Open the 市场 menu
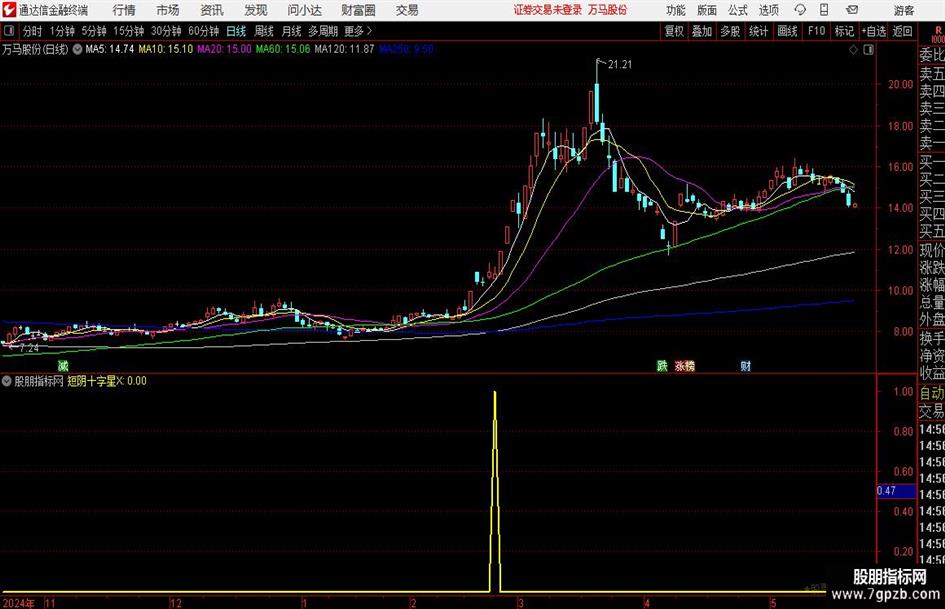 point(168,10)
